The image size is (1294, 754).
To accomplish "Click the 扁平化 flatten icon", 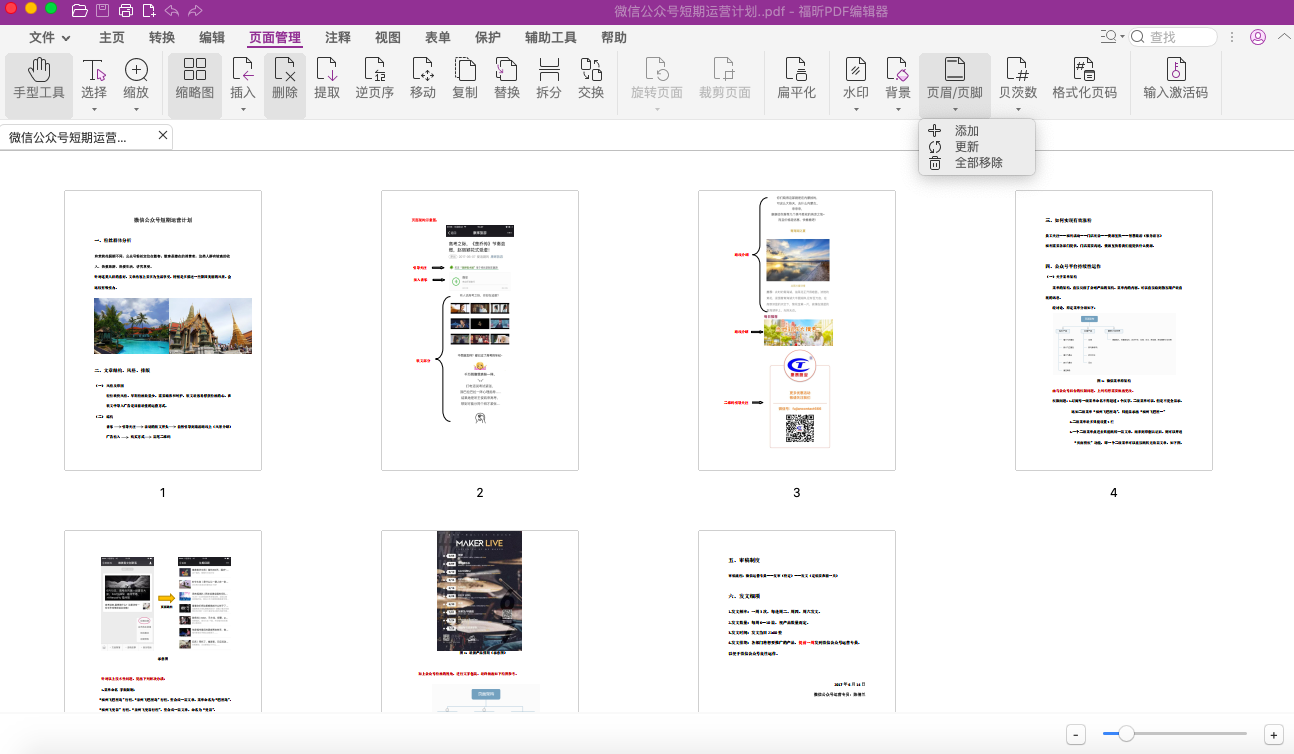I will click(x=796, y=79).
